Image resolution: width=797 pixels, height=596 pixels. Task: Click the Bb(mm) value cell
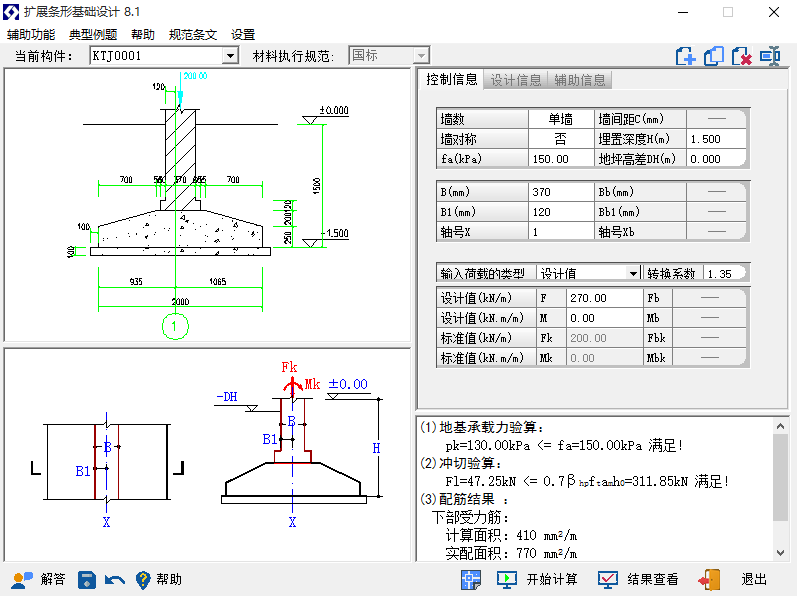(717, 192)
